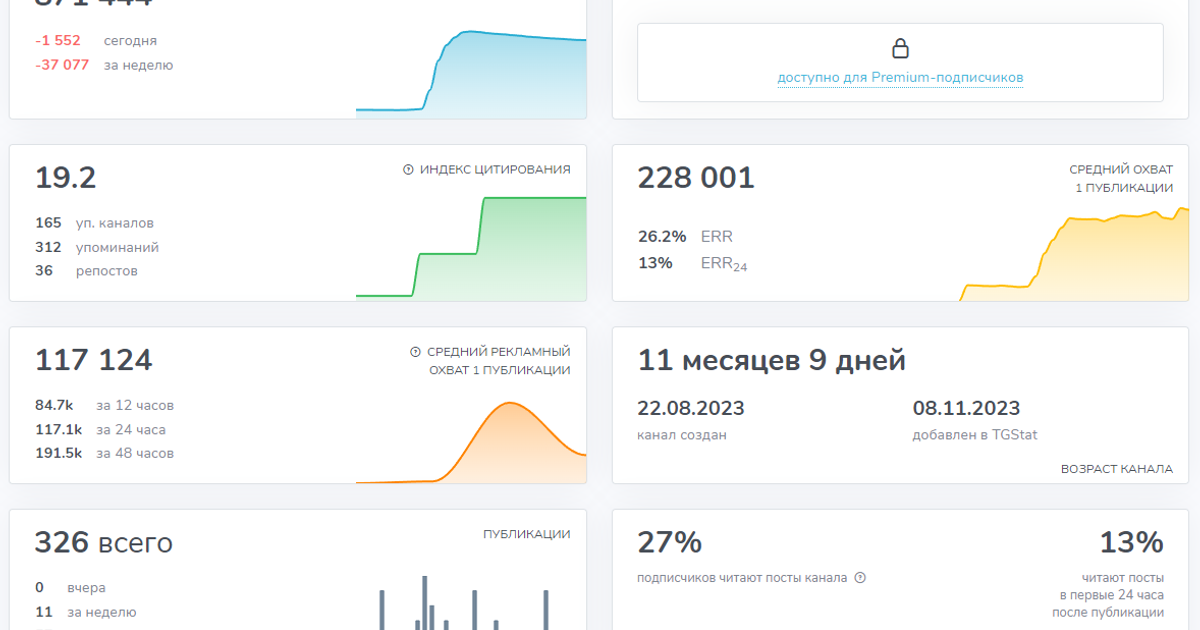Click the 'СРЕДНИЙ ОХВАТ 1 ПУБЛИКАЦИИ' label

[1121, 179]
